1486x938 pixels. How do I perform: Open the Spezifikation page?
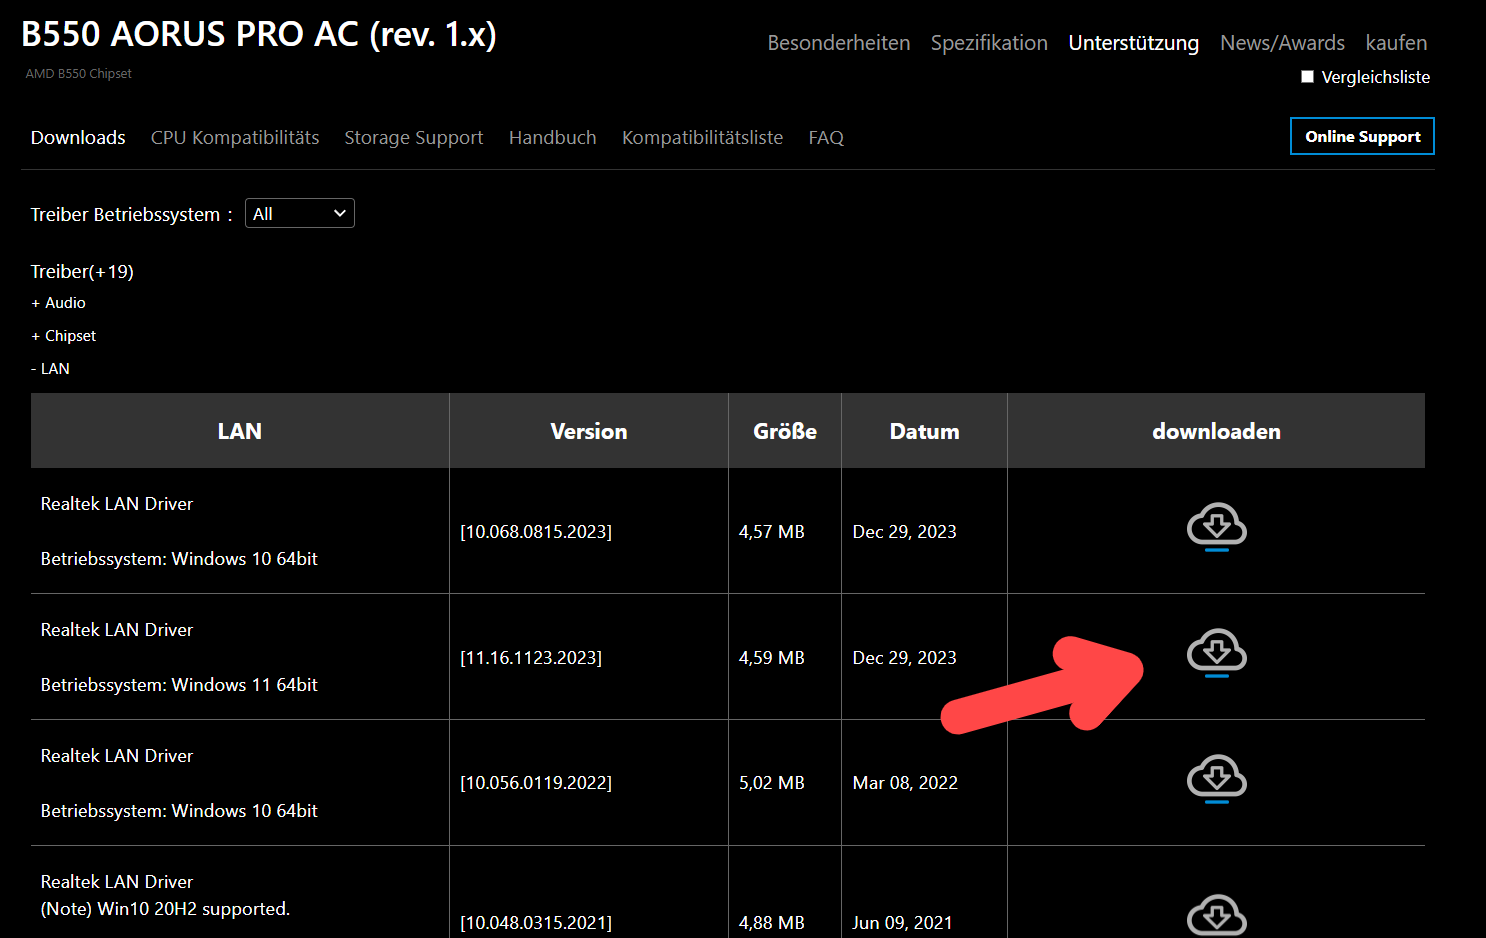pyautogui.click(x=989, y=43)
